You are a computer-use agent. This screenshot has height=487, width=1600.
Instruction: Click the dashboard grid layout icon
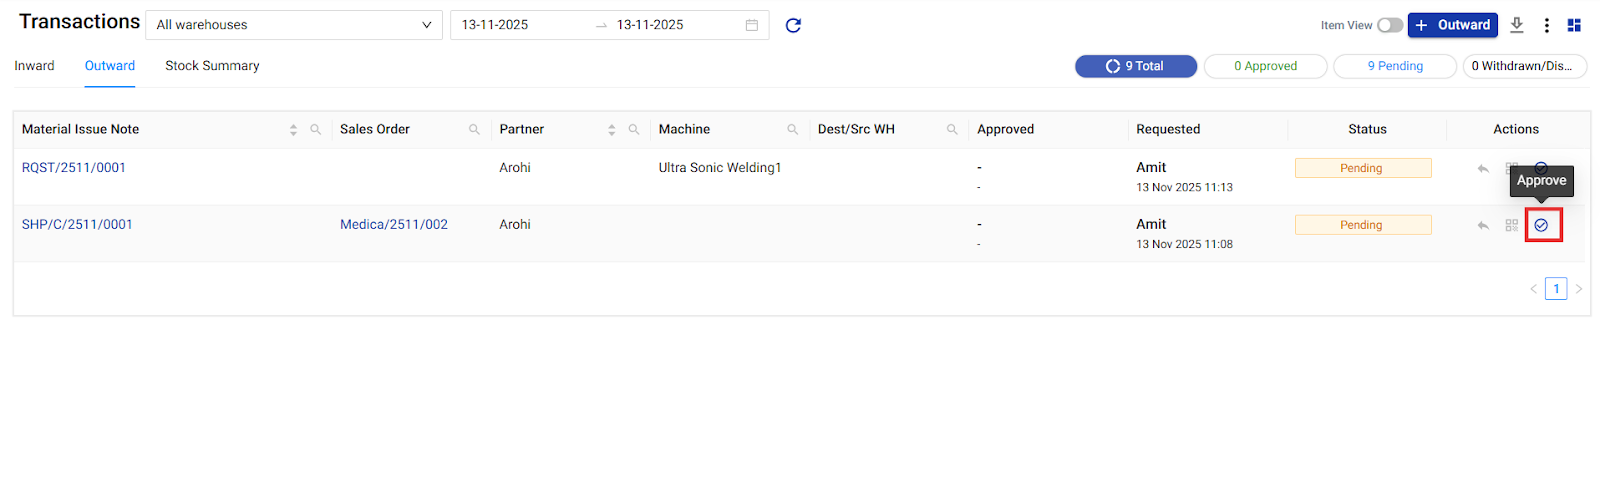point(1574,25)
